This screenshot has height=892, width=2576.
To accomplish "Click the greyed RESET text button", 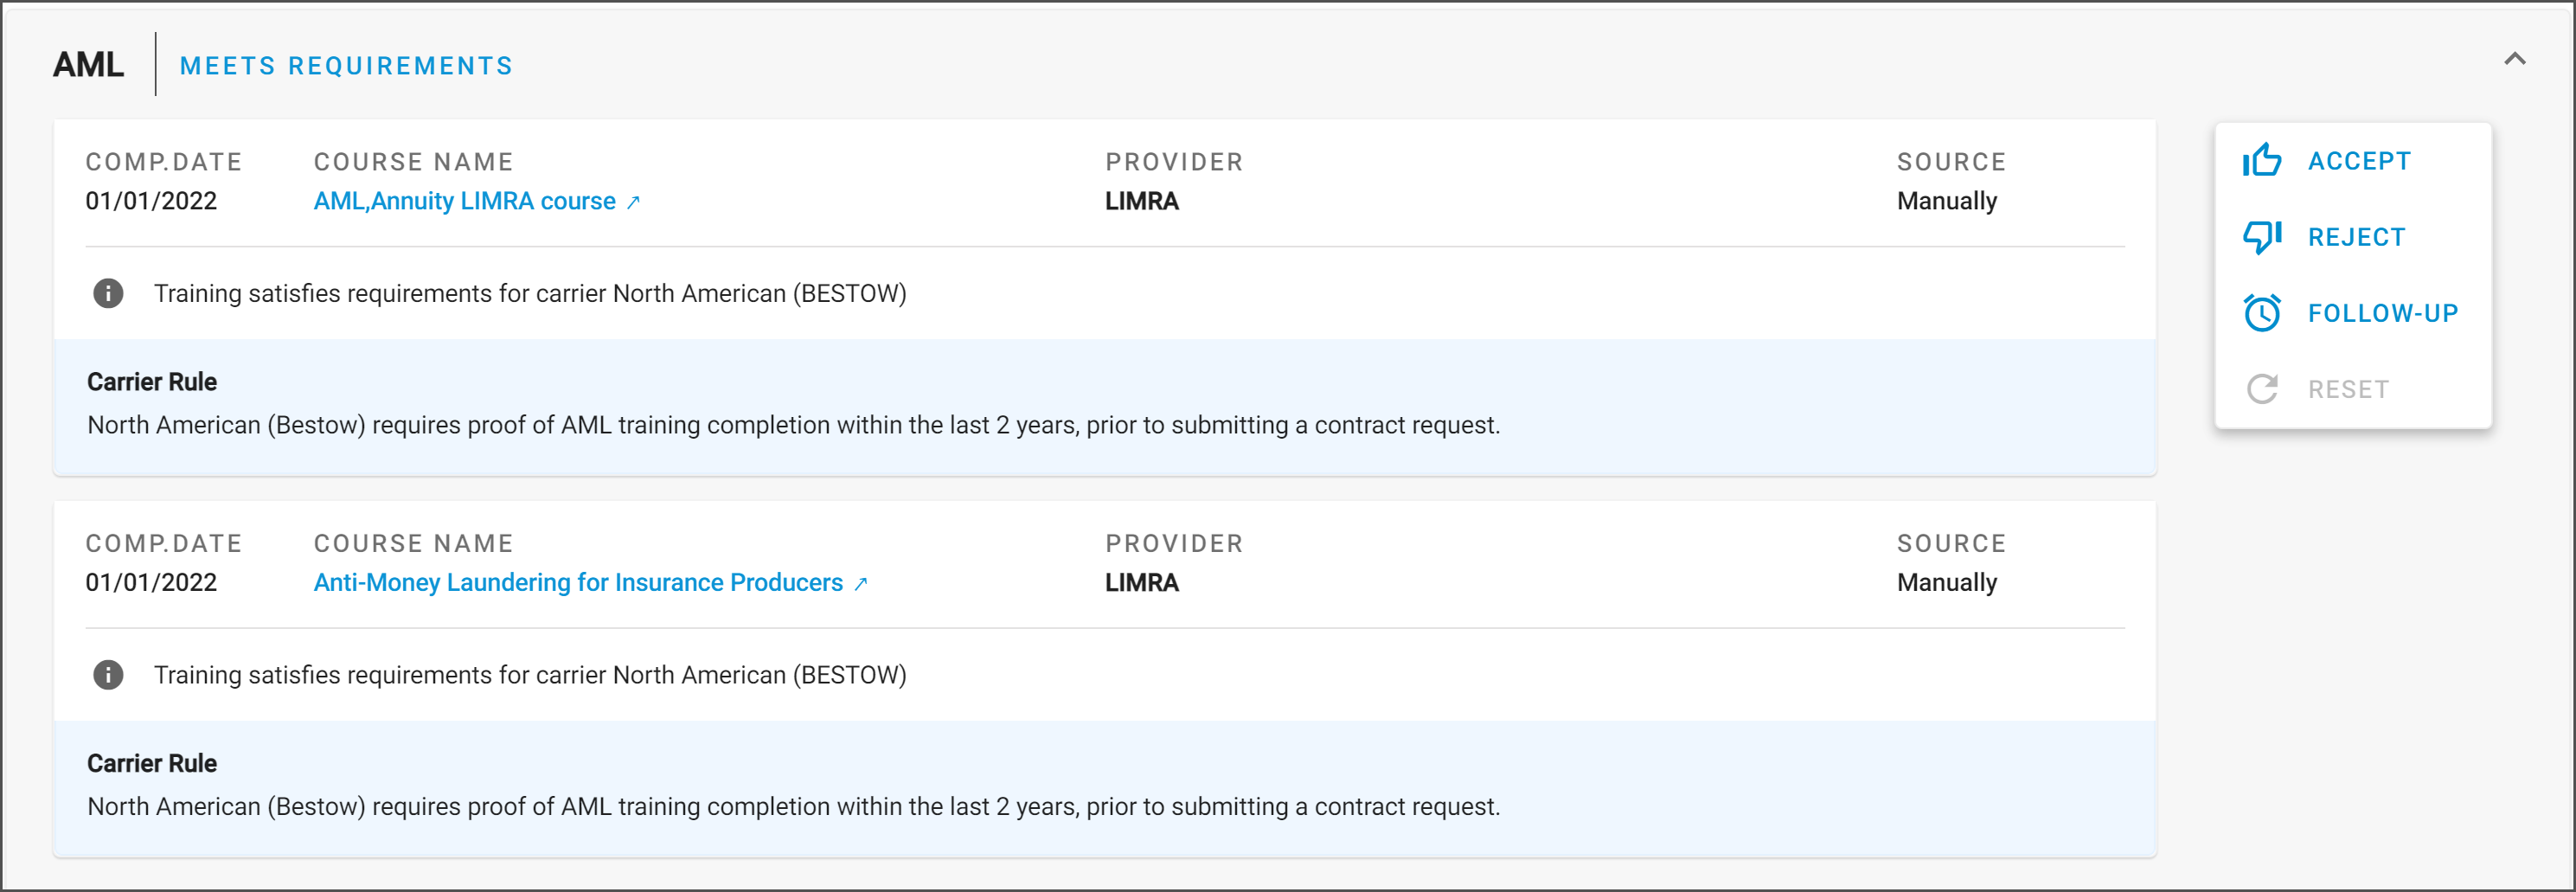I will coord(2348,389).
